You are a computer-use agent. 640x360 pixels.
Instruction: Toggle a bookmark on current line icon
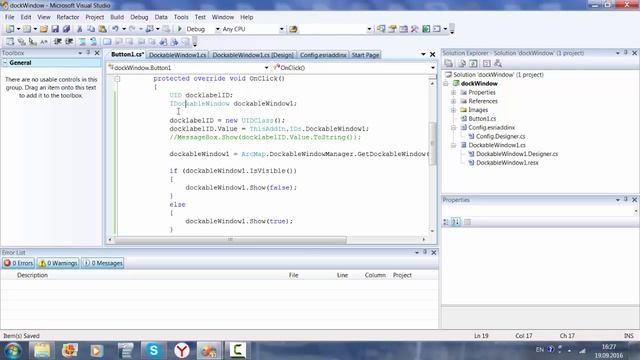point(107,42)
